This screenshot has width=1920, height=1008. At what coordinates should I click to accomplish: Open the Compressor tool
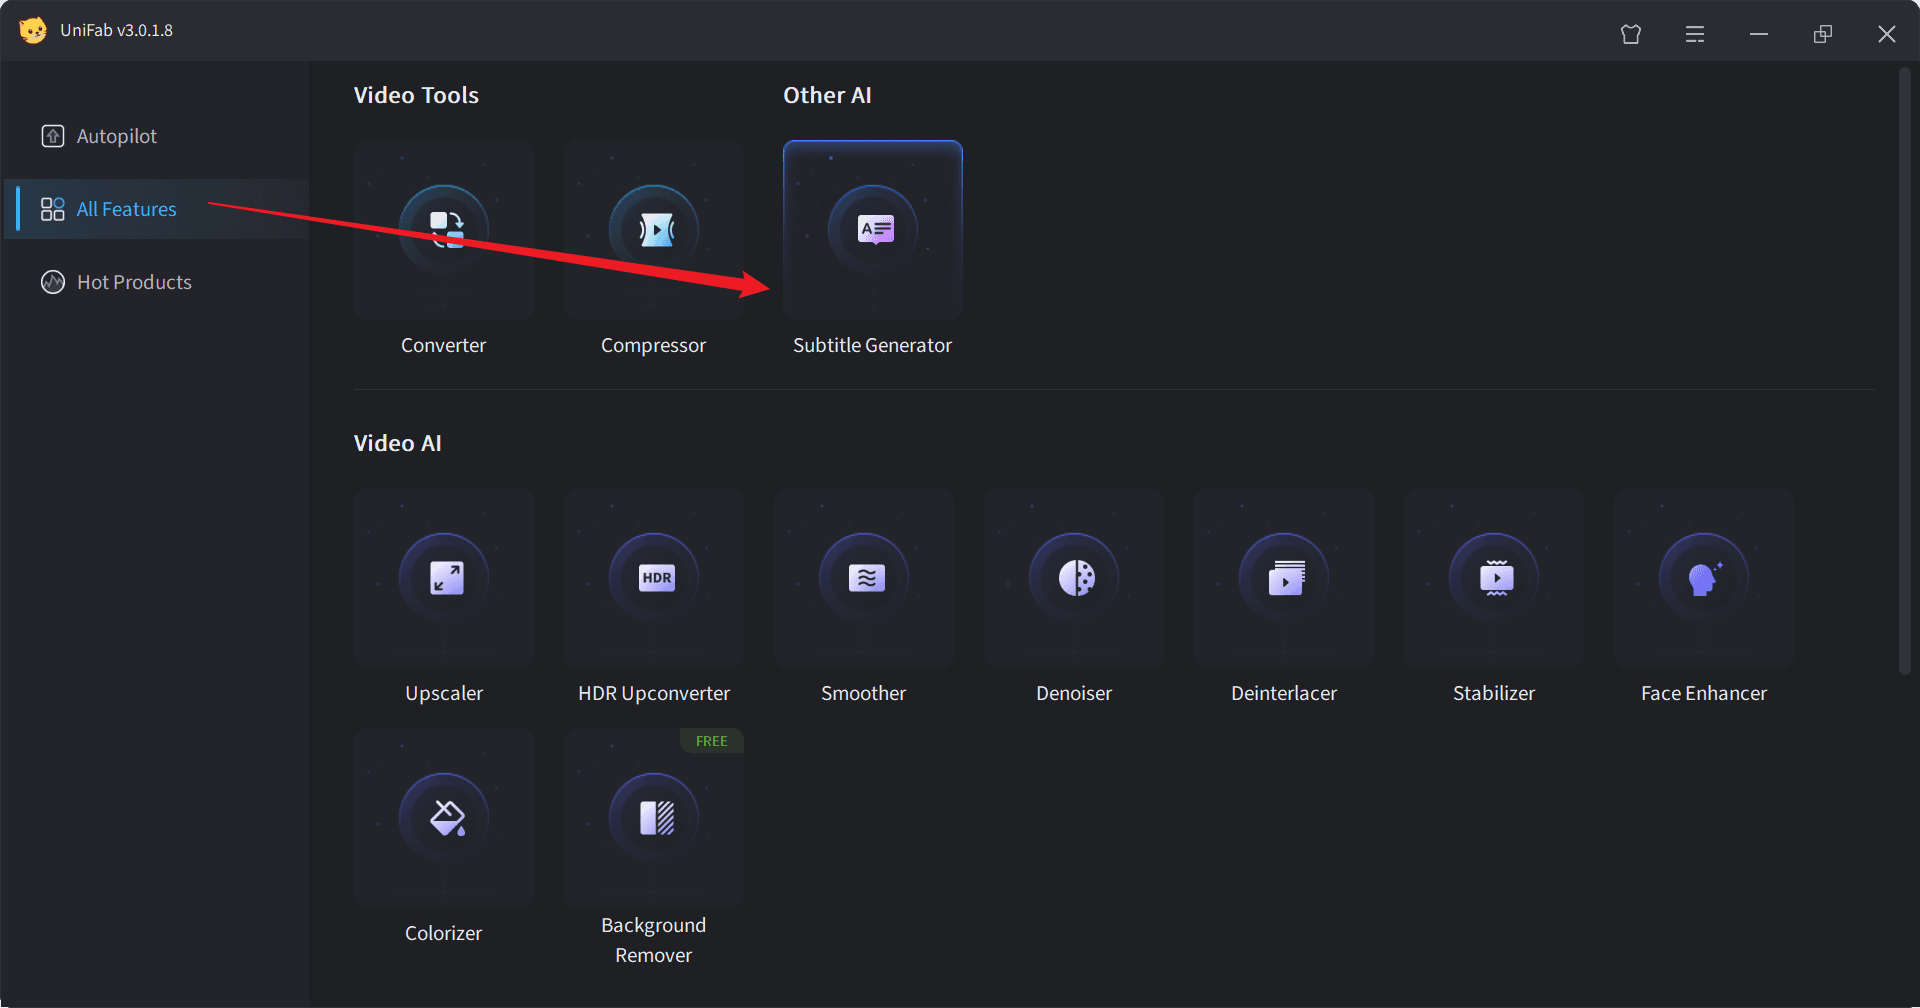click(x=653, y=230)
